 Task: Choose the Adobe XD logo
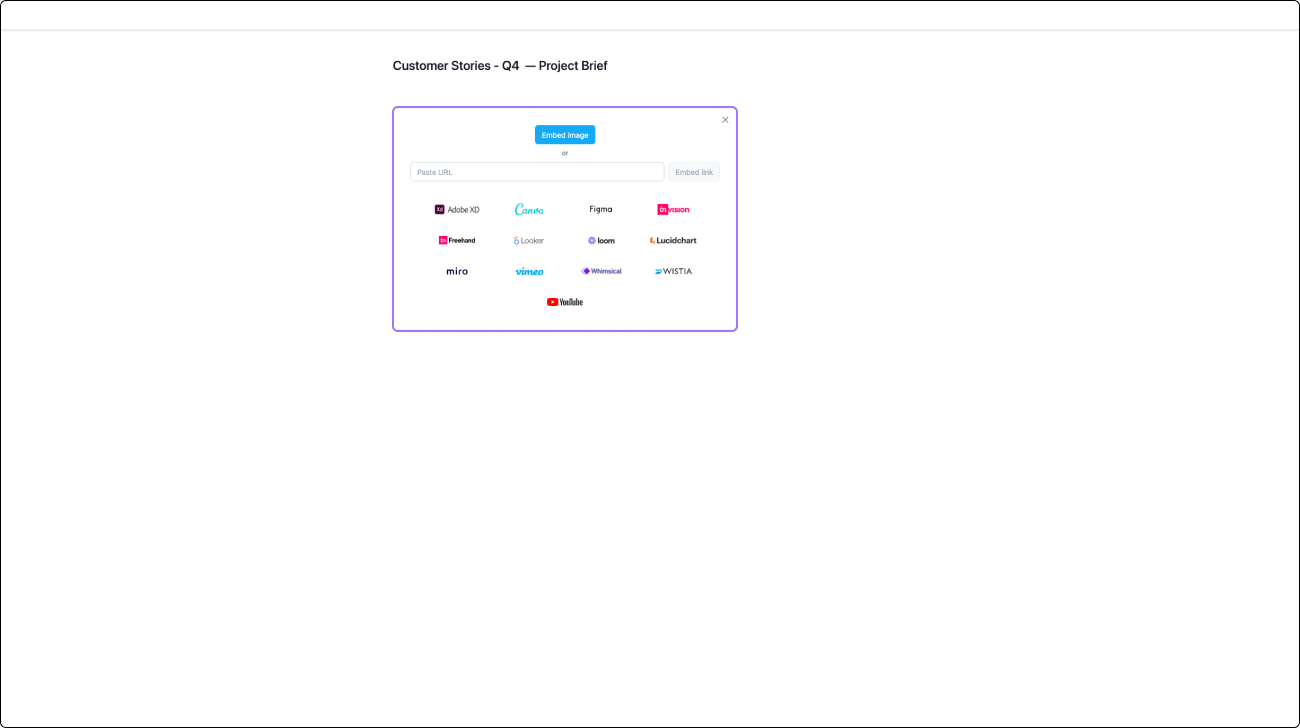click(457, 210)
